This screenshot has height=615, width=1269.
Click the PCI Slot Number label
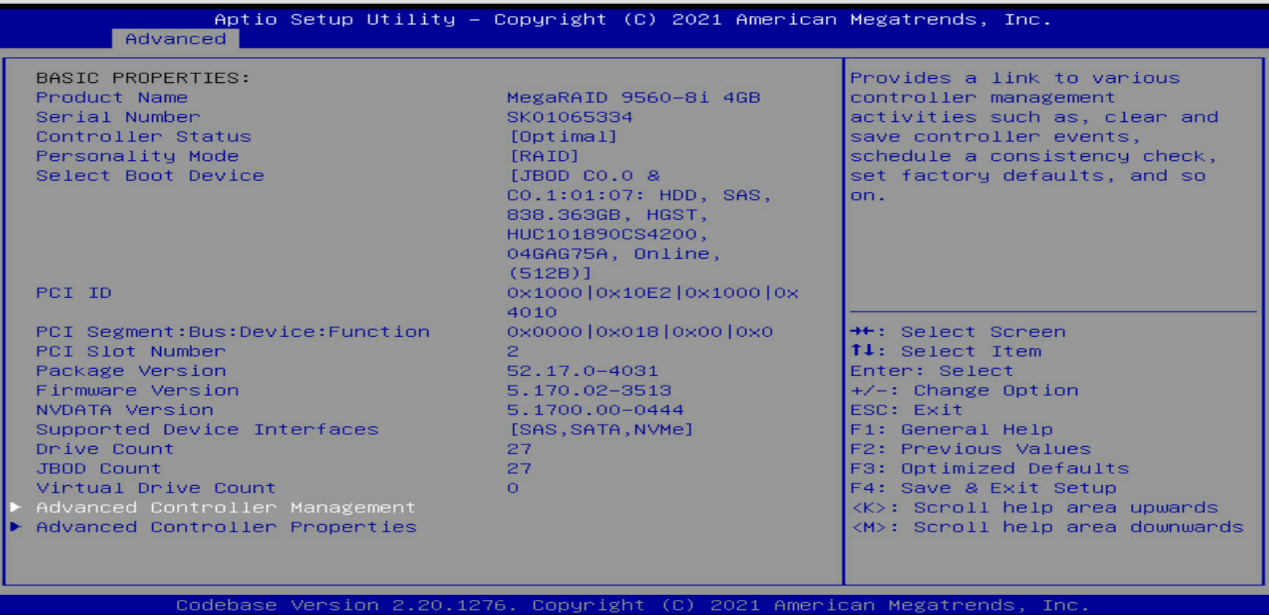[x=131, y=351]
